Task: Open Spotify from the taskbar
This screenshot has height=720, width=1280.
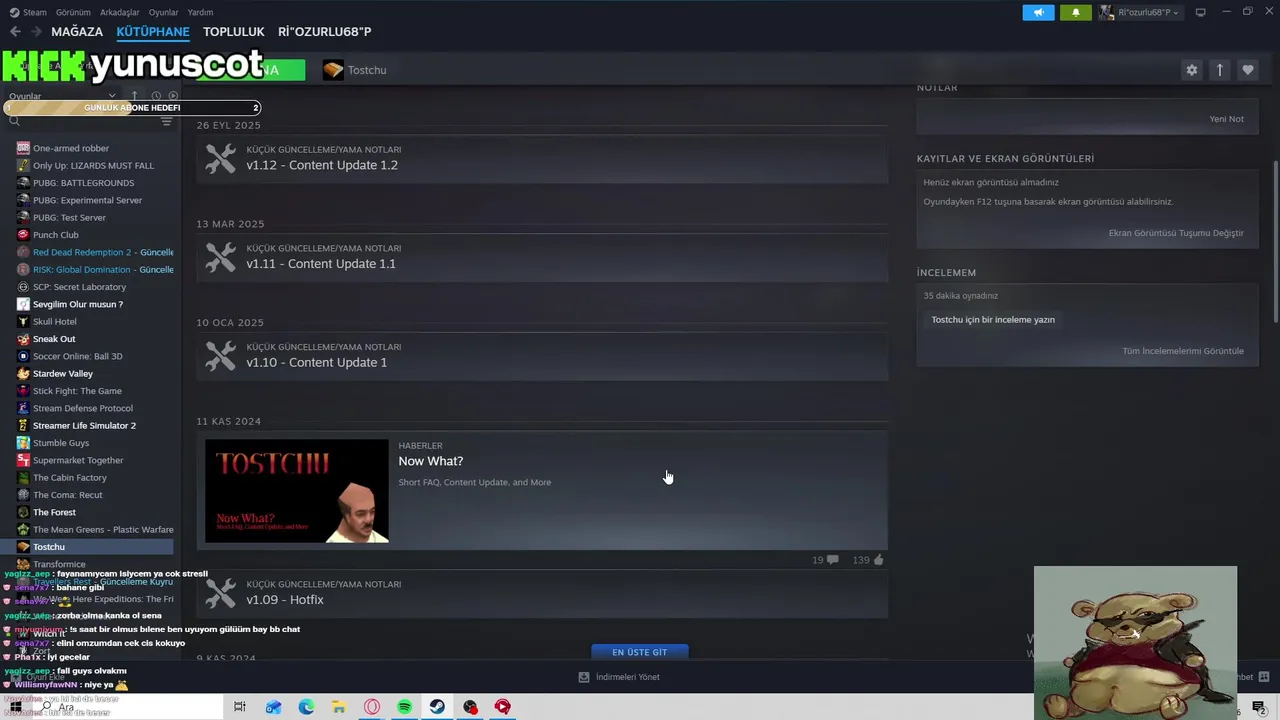Action: 404,707
